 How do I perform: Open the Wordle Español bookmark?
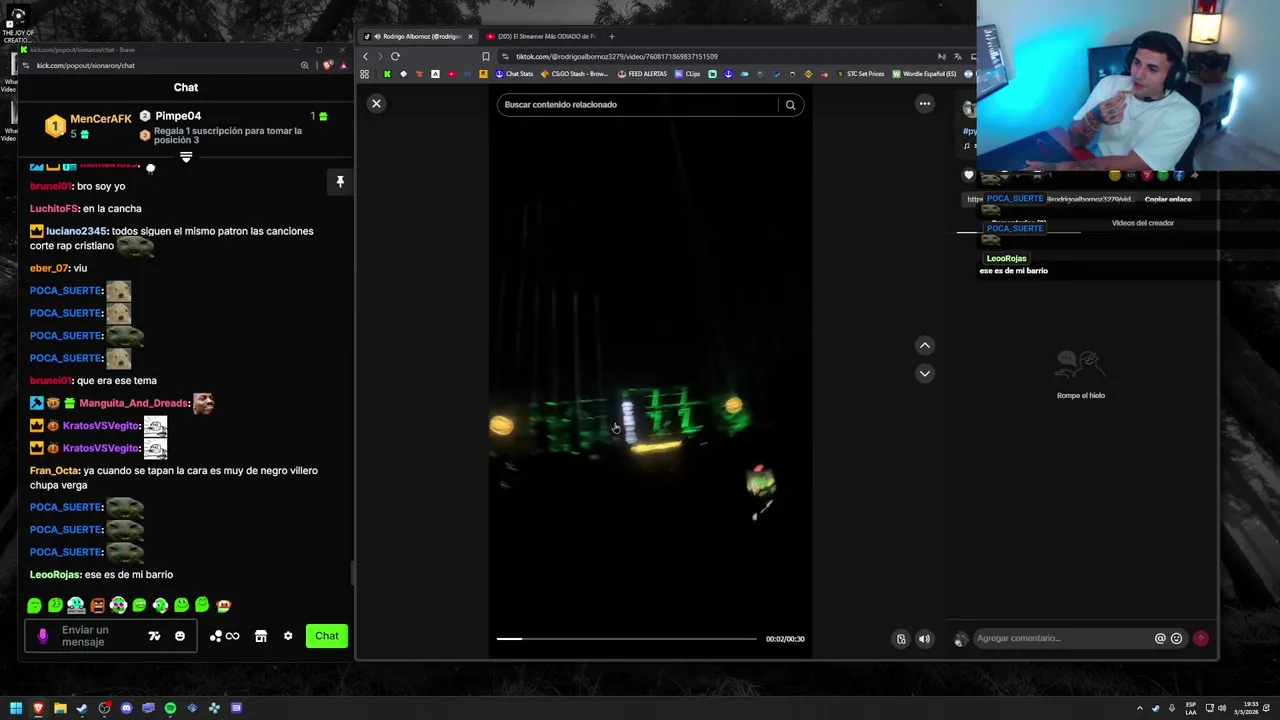(x=925, y=74)
